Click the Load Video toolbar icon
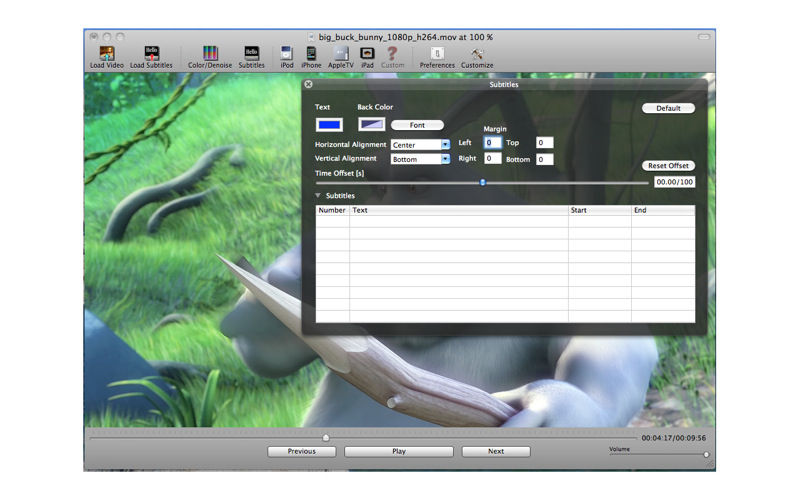The image size is (800, 500). pos(107,57)
